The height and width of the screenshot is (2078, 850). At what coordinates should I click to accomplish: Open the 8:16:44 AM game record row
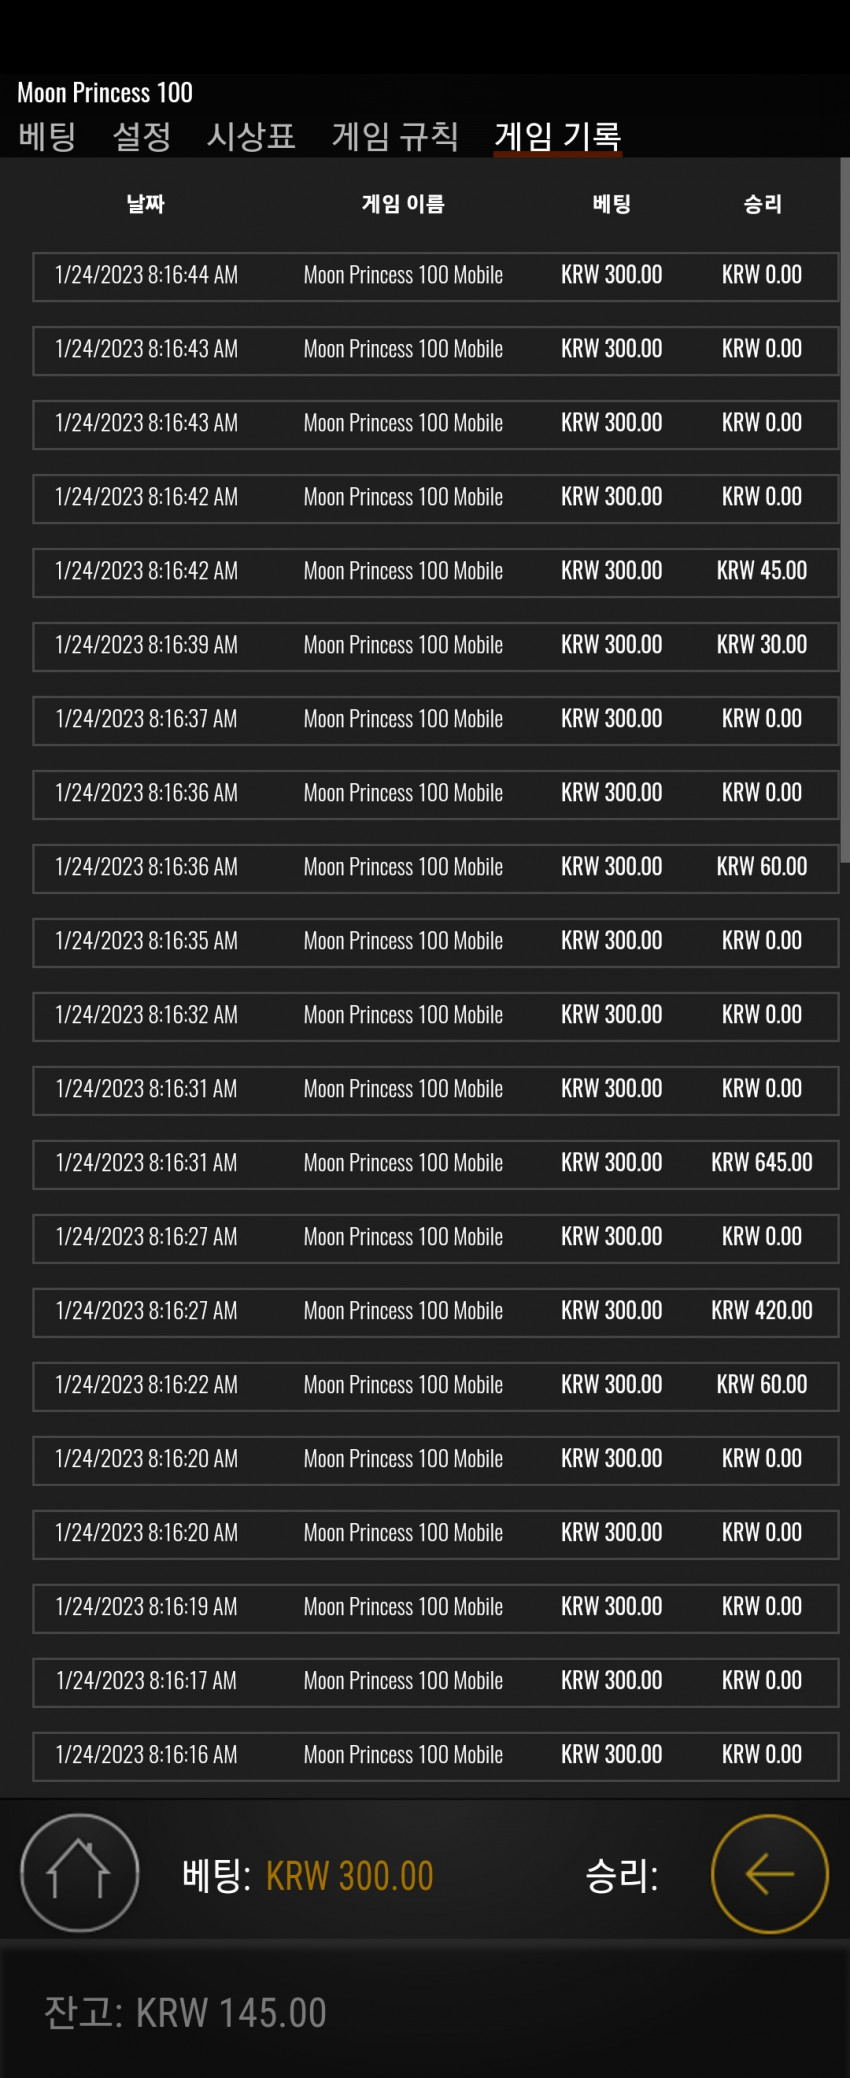tap(435, 276)
